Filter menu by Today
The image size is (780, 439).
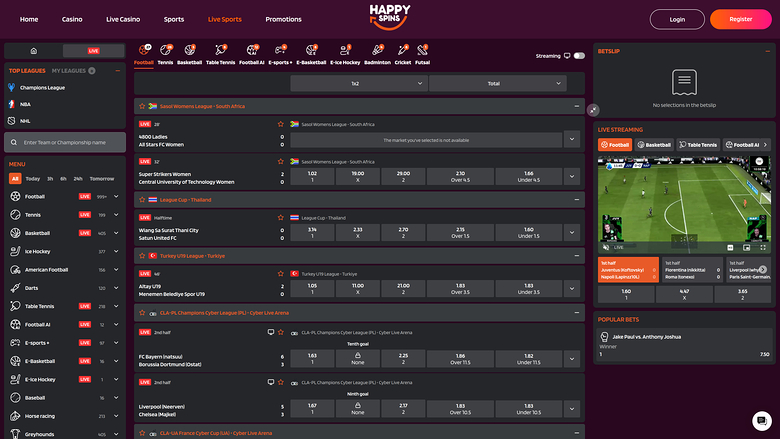point(33,178)
